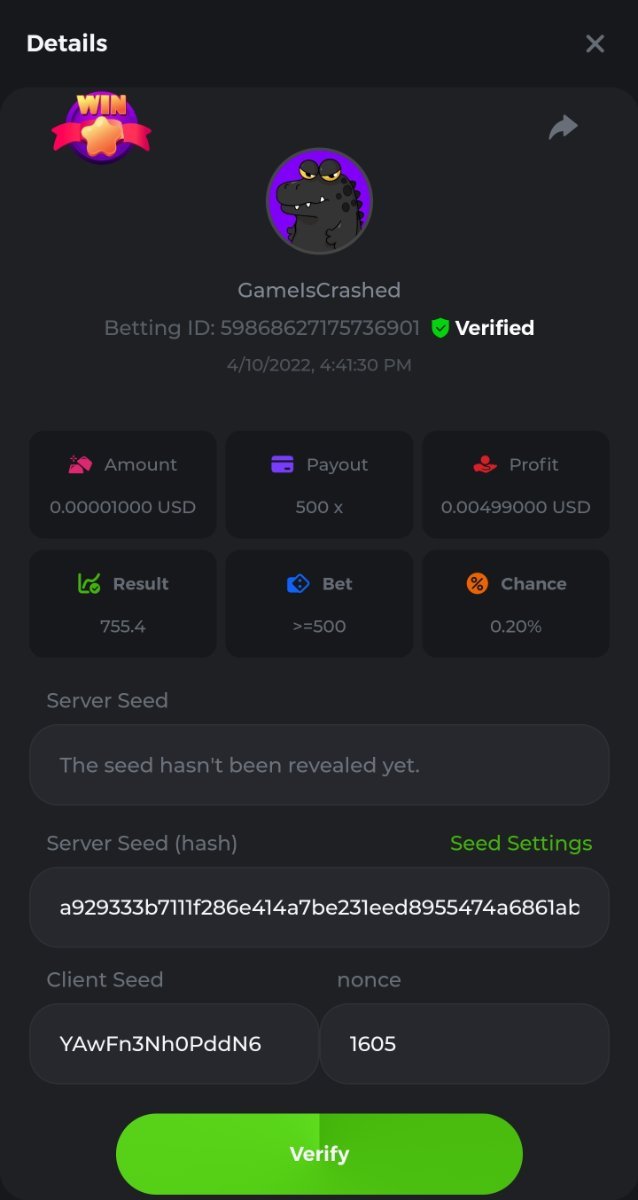The width and height of the screenshot is (638, 1200).
Task: Click the purple Payout card icon
Action: [x=282, y=464]
